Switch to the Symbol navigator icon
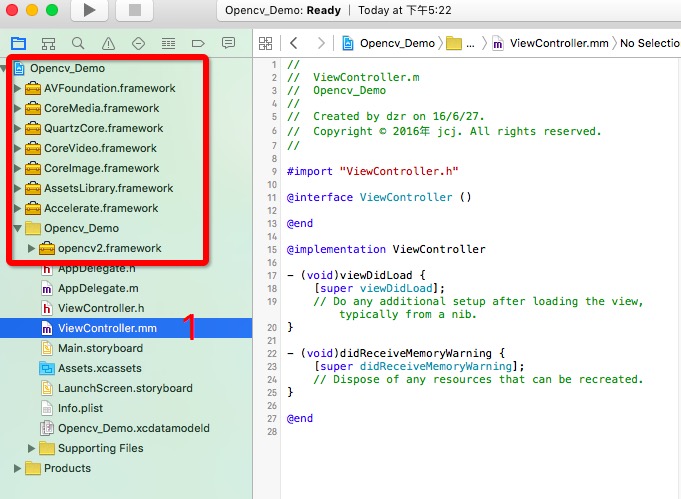Viewport: 681px width, 499px height. pos(48,43)
